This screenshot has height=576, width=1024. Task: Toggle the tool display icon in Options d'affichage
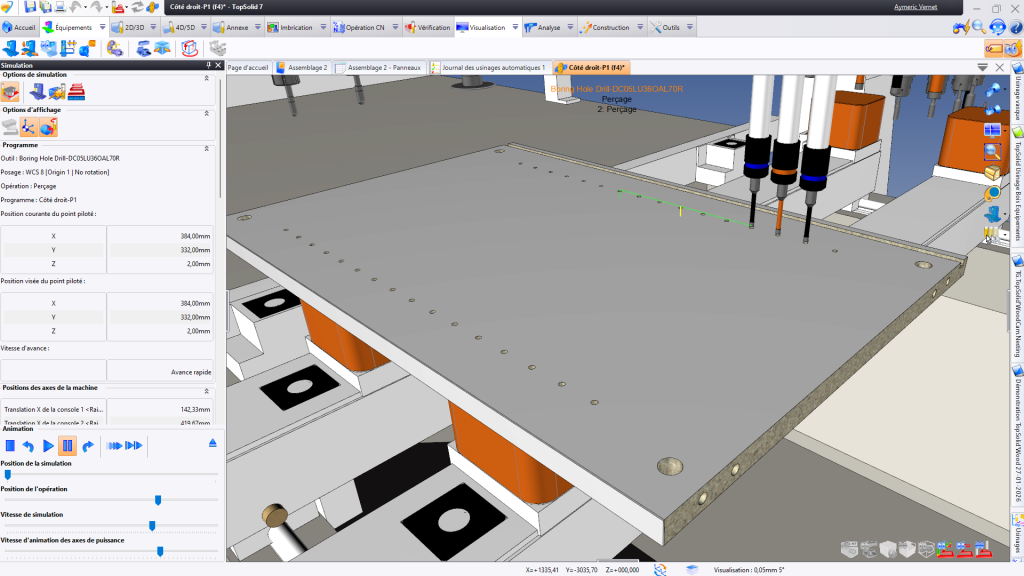click(x=48, y=127)
